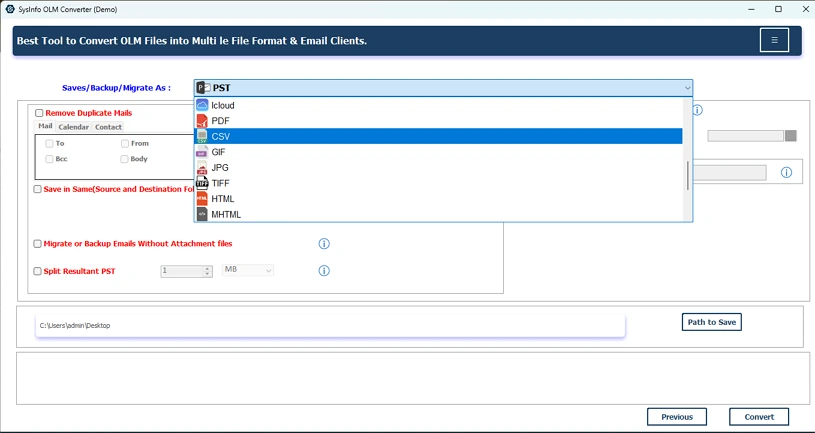Switch to the Contact tab
Screen dimensions: 815x433
(108, 127)
